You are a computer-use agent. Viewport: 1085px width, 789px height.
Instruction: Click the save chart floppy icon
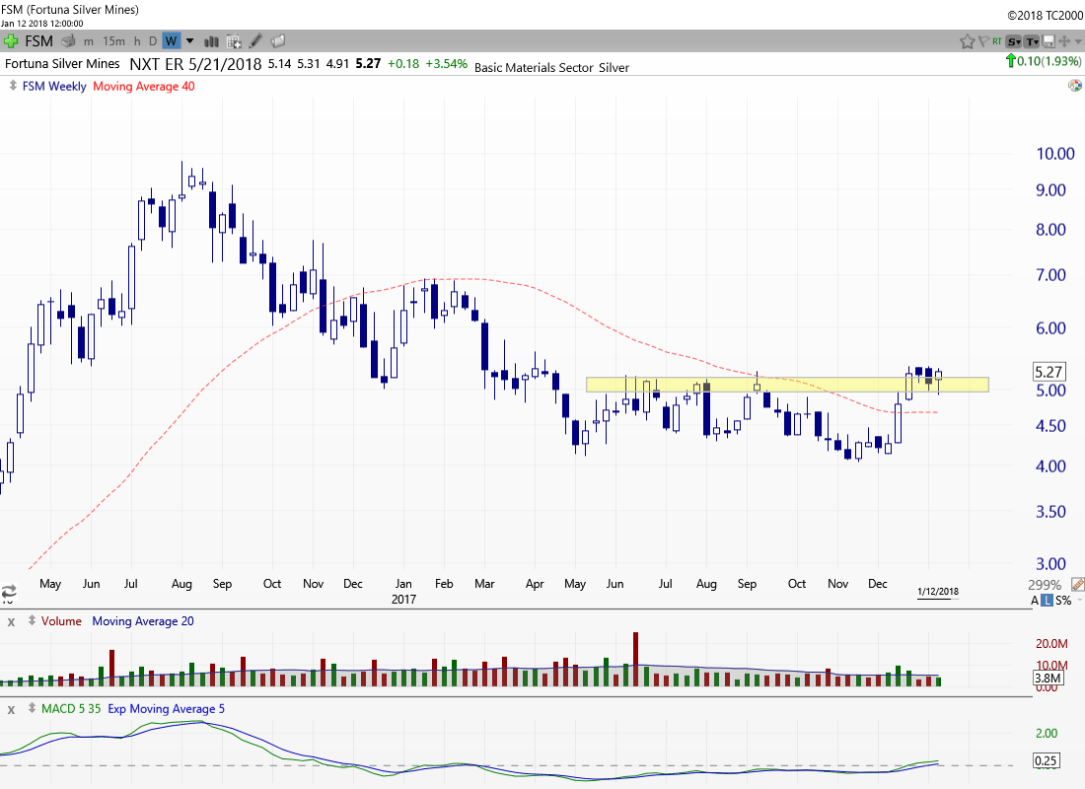(x=1048, y=41)
